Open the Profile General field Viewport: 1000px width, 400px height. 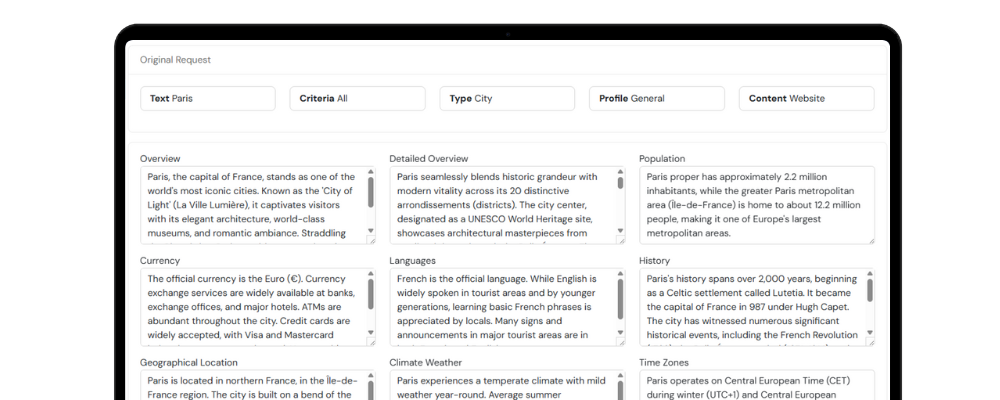click(657, 98)
